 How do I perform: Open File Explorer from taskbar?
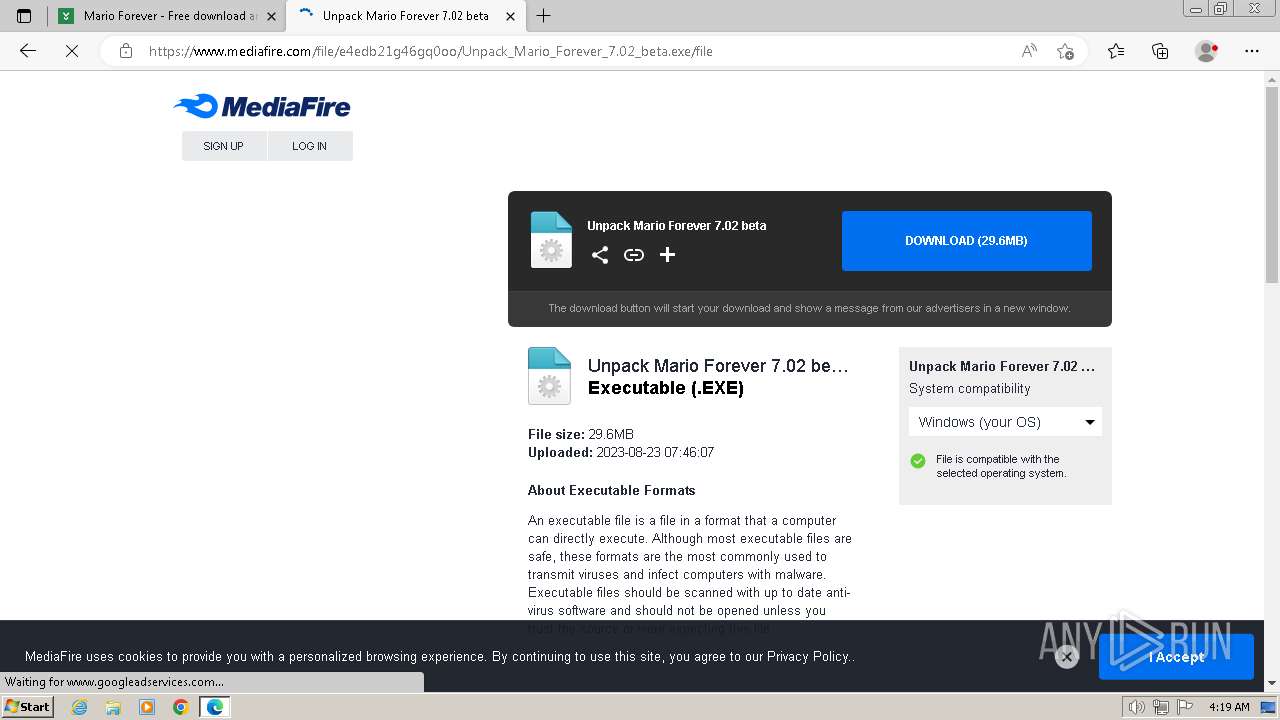(113, 707)
